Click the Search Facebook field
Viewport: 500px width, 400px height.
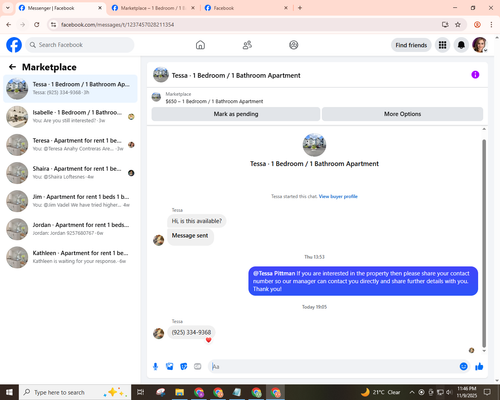coord(80,45)
